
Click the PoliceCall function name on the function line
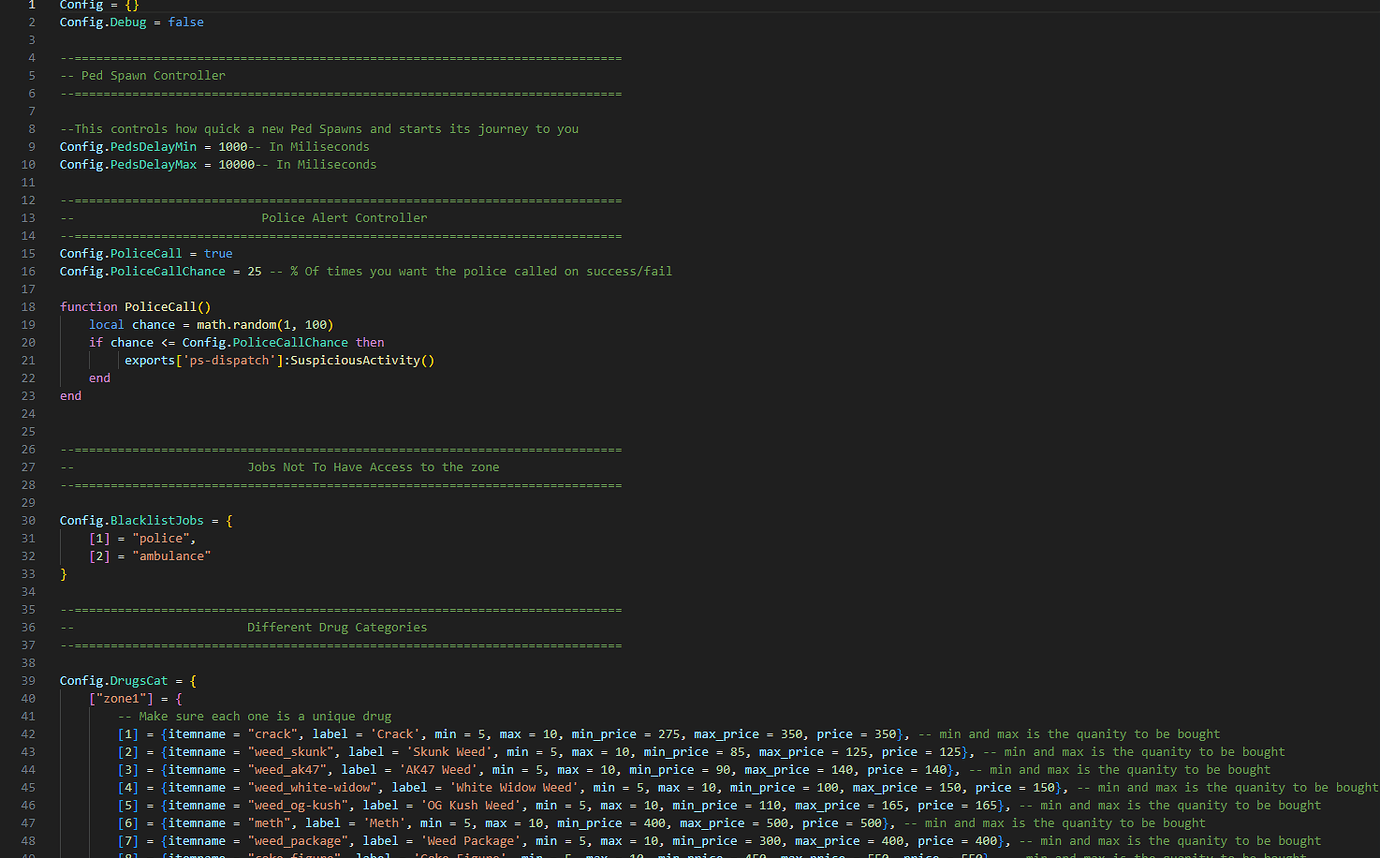[x=160, y=307]
